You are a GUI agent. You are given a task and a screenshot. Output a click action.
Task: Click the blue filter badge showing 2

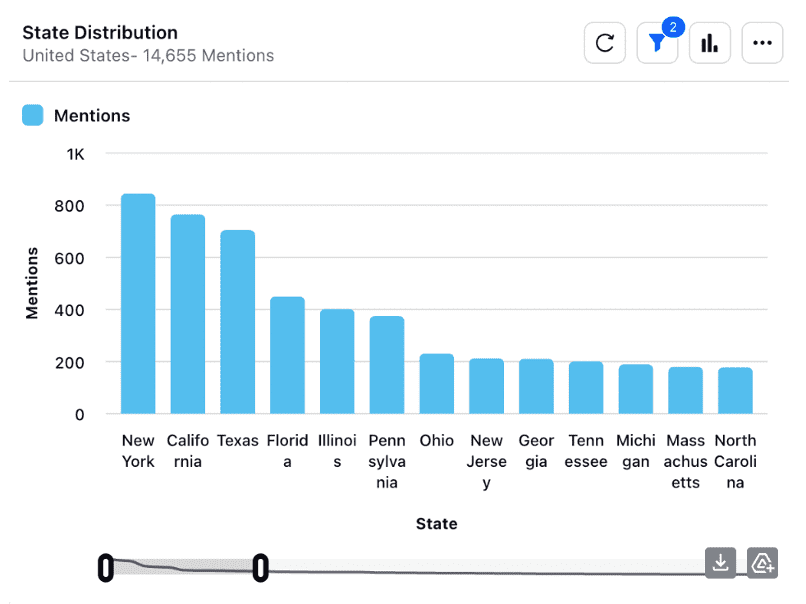(671, 28)
